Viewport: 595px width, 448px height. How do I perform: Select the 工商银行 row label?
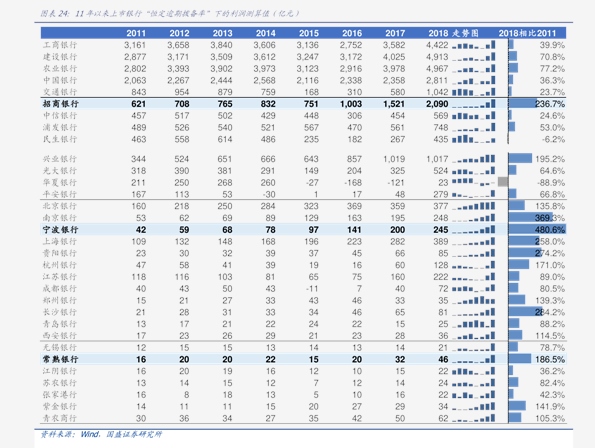tap(60, 45)
